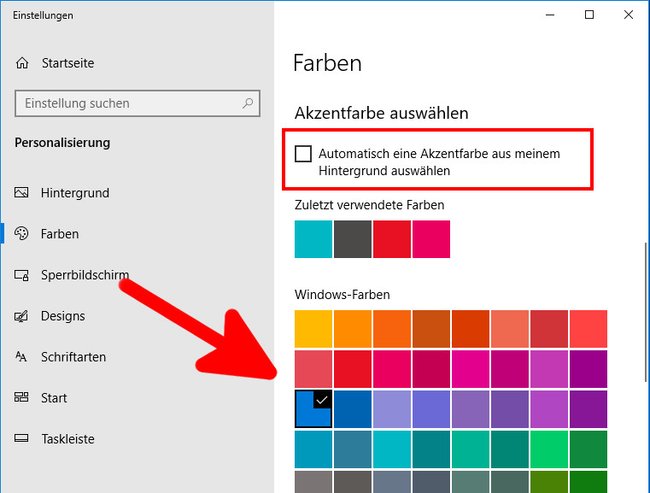Image resolution: width=650 pixels, height=493 pixels.
Task: Pick the pink swatch under Zuletzt verwendete Farben
Action: [431, 239]
